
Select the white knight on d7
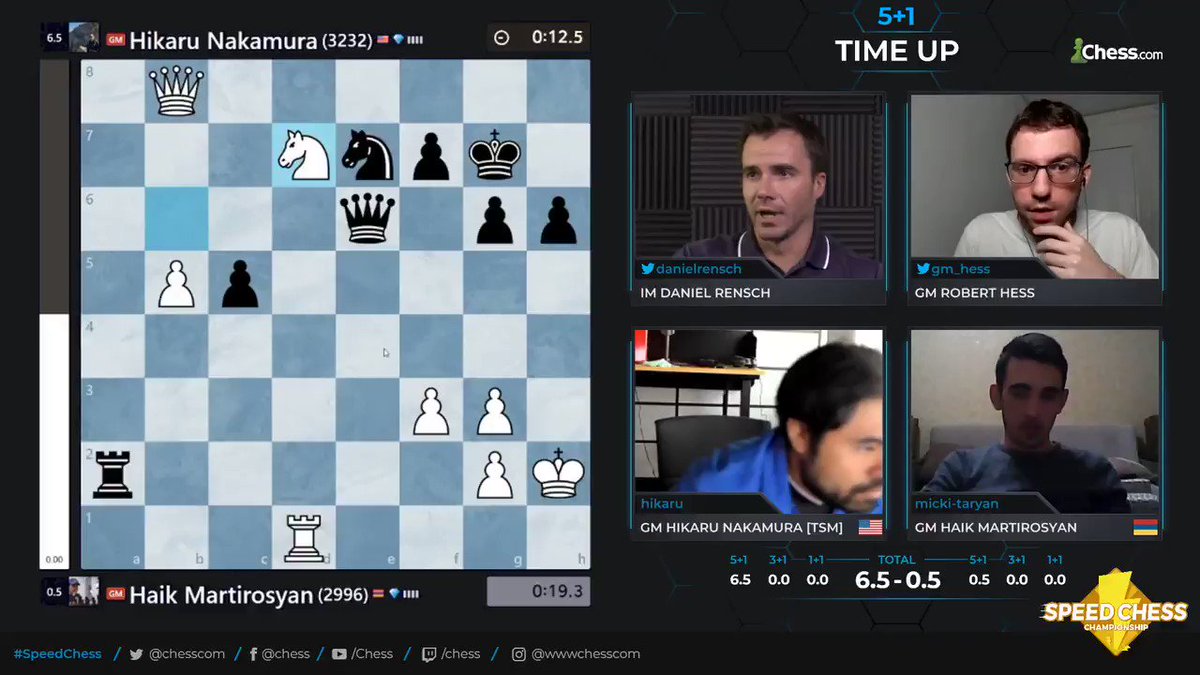click(304, 155)
